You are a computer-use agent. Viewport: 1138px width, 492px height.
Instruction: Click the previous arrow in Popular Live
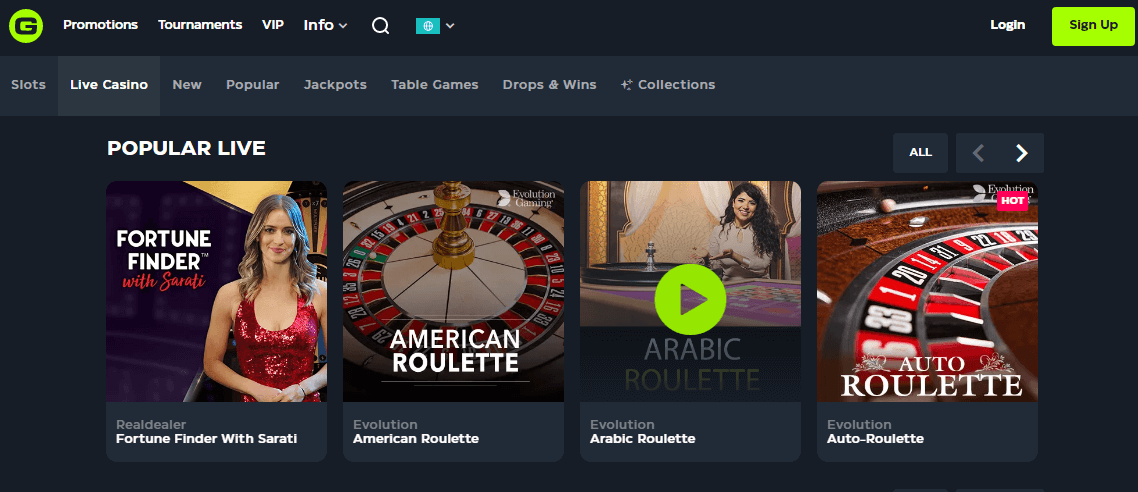pos(978,152)
